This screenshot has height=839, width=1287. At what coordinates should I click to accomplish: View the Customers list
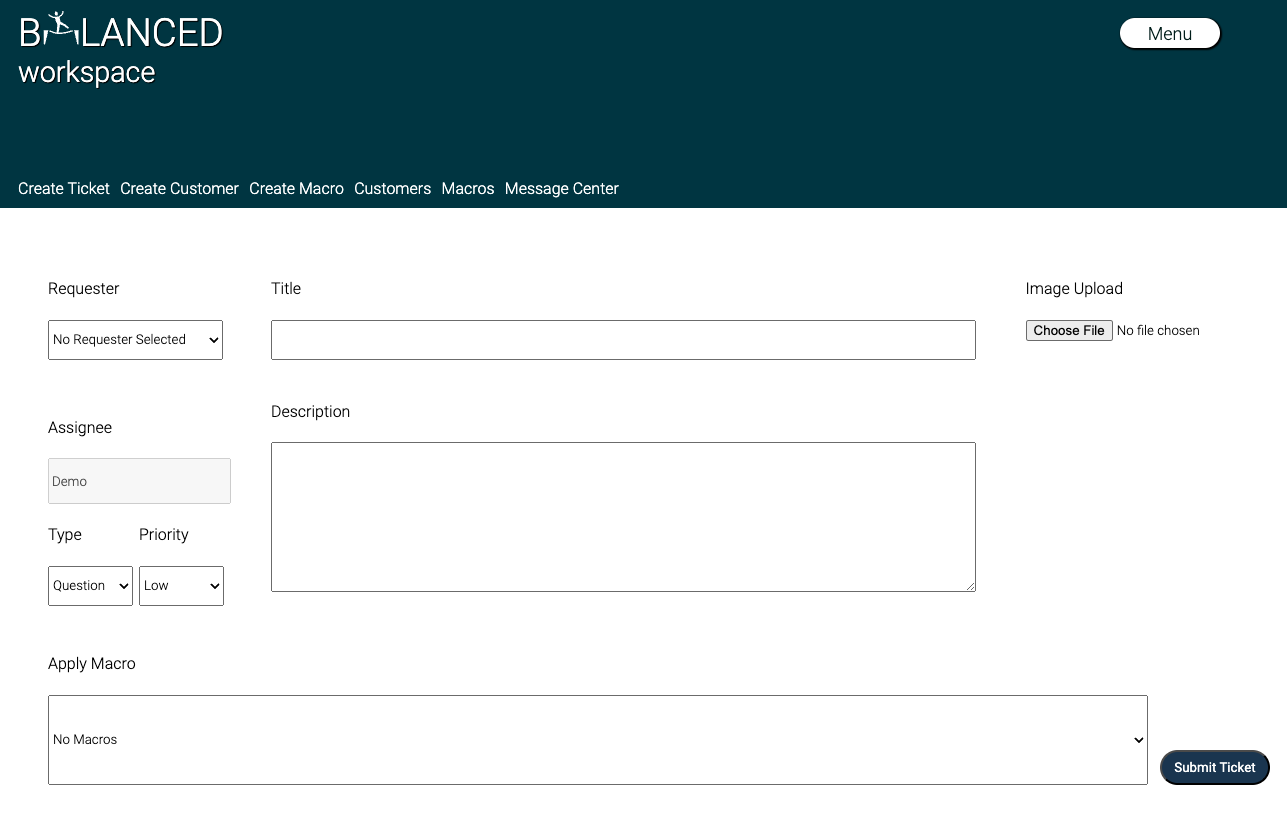(392, 188)
